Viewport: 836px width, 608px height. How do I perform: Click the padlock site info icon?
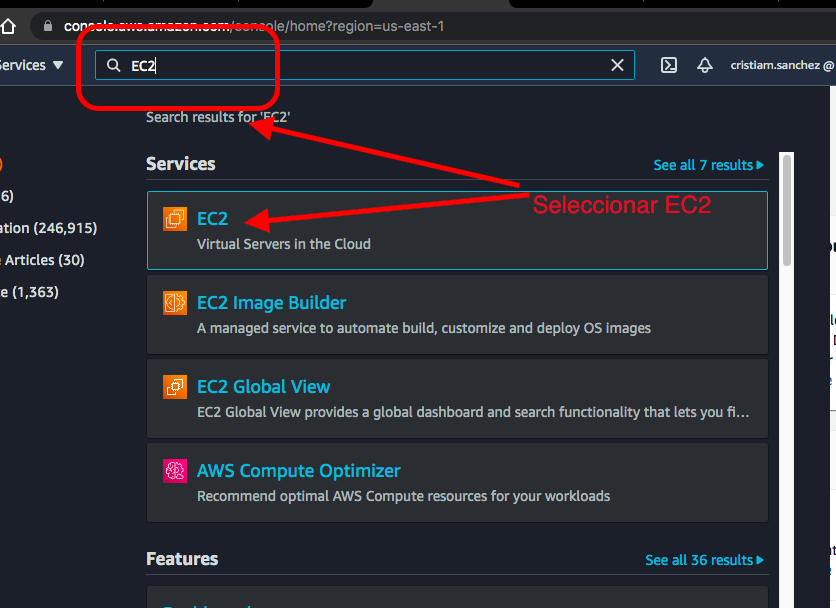coord(43,25)
